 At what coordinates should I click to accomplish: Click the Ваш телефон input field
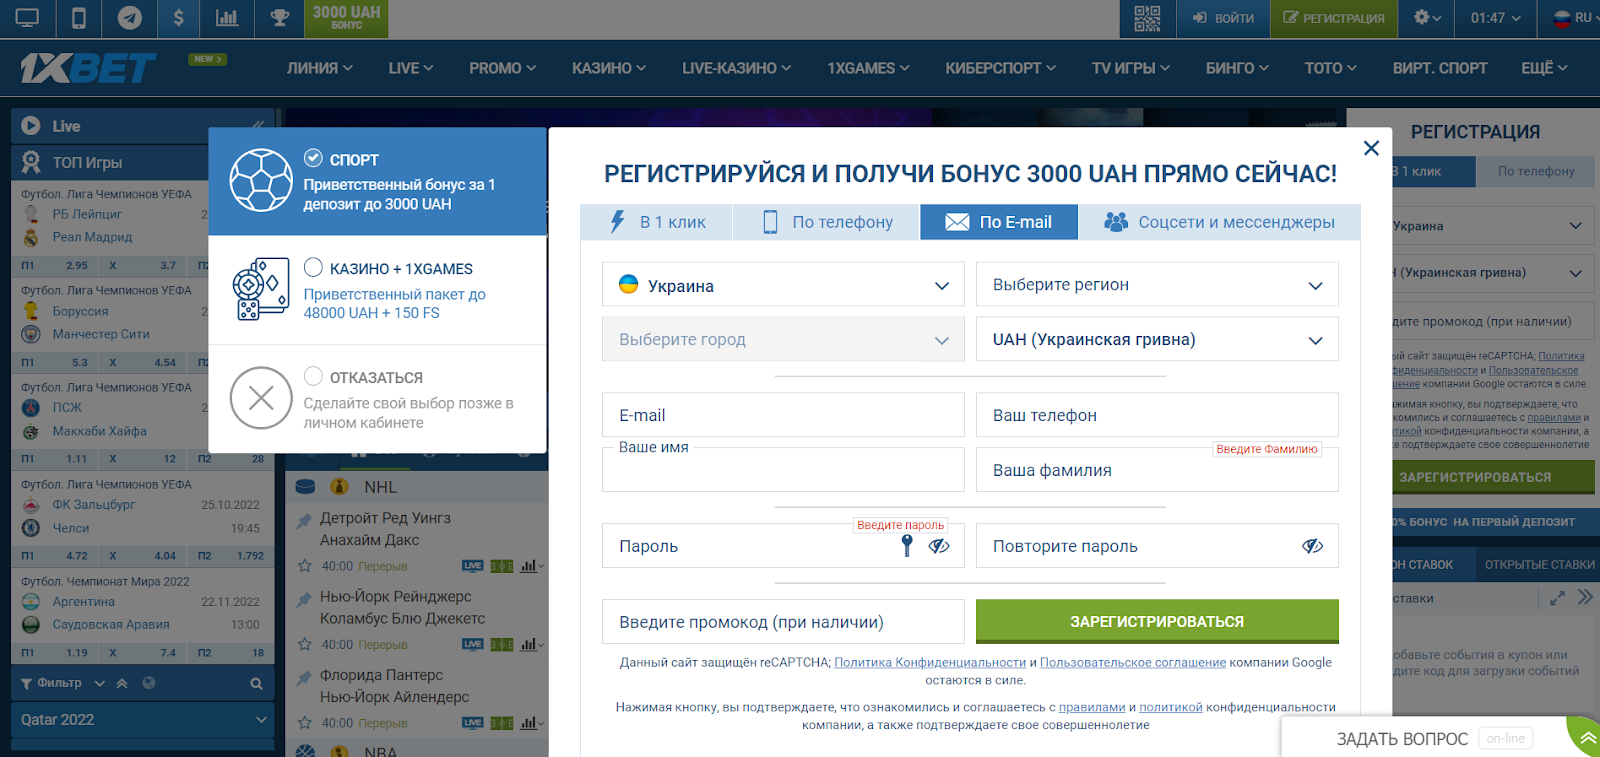1157,415
